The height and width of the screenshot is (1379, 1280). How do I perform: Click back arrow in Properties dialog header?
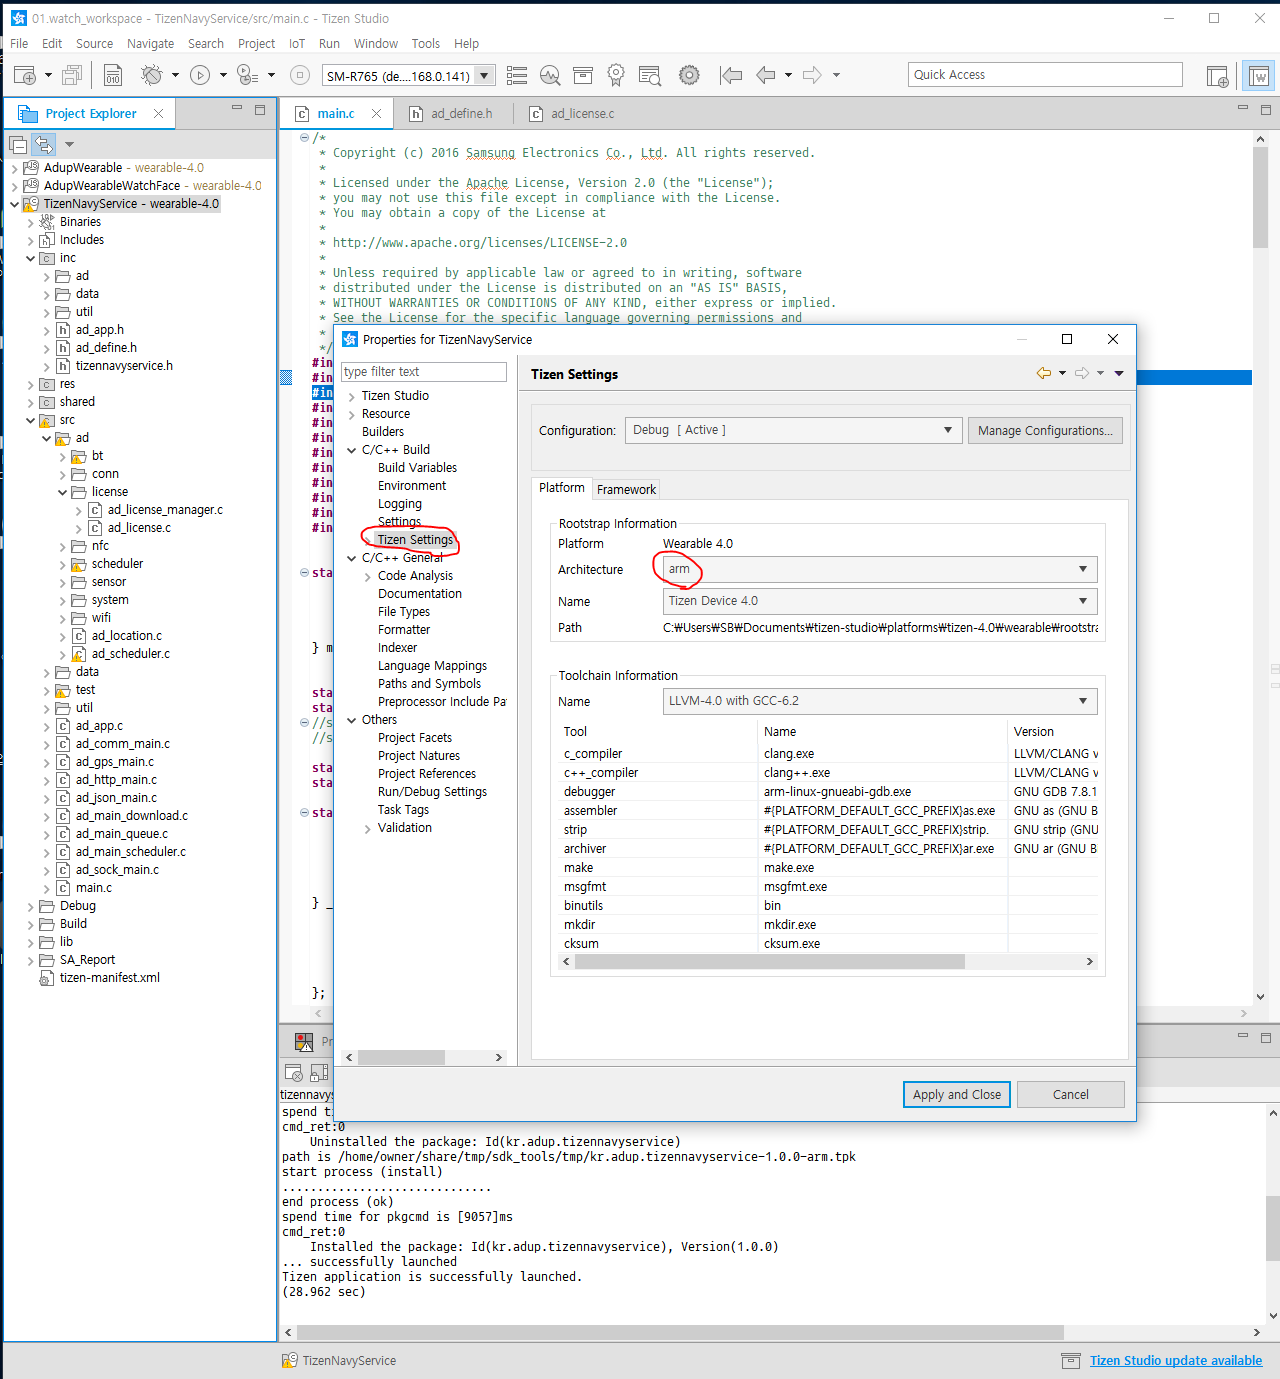click(x=1044, y=373)
